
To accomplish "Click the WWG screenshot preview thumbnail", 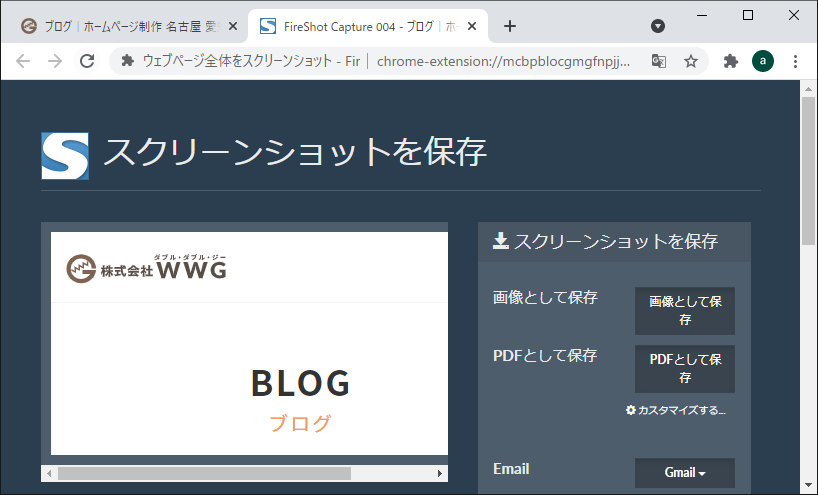I will (249, 343).
